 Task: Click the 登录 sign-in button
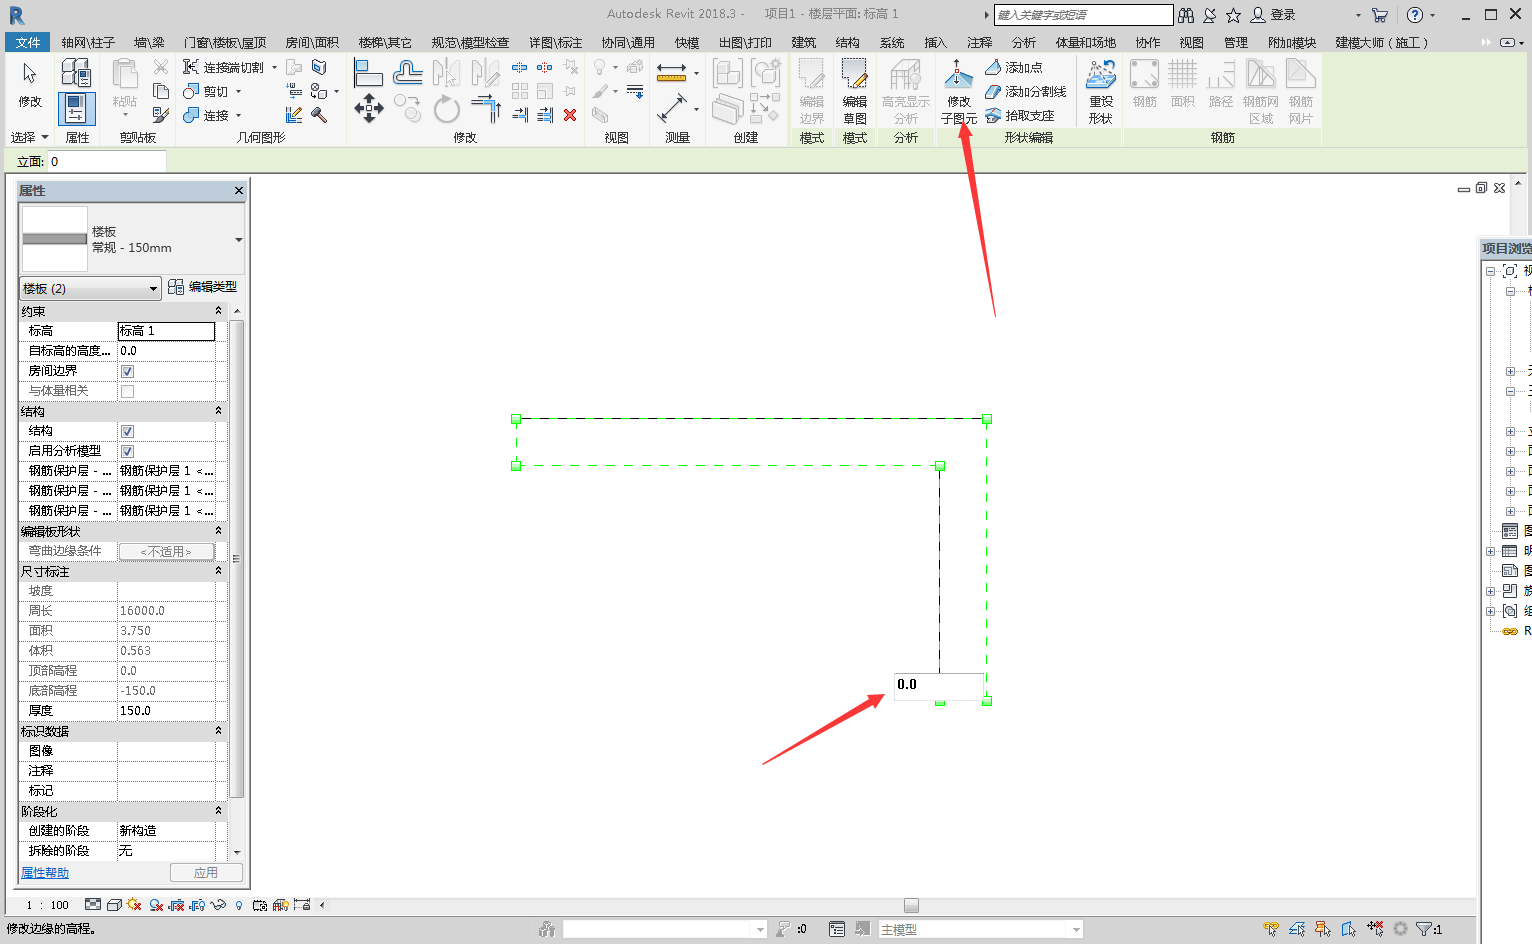point(1273,15)
